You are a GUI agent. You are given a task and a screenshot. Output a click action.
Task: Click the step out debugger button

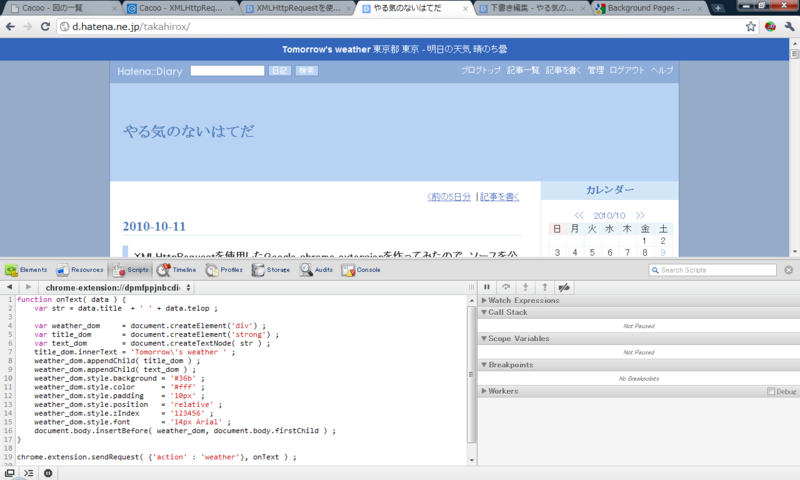point(544,287)
